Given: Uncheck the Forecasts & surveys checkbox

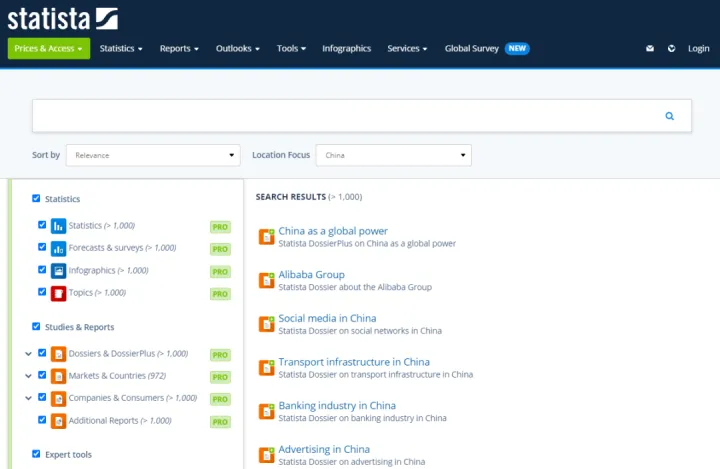Looking at the screenshot, I should point(42,247).
